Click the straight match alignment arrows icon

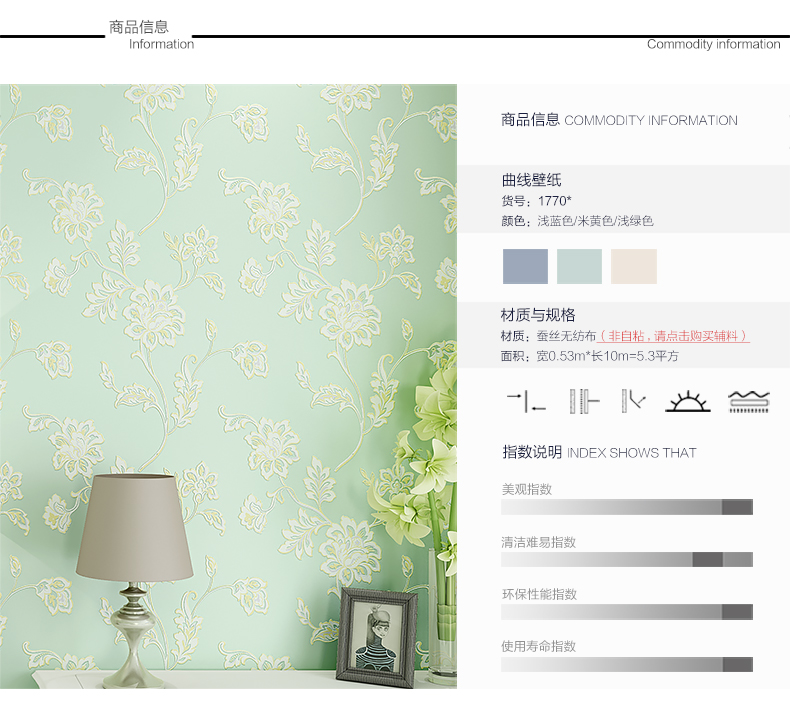tap(526, 402)
